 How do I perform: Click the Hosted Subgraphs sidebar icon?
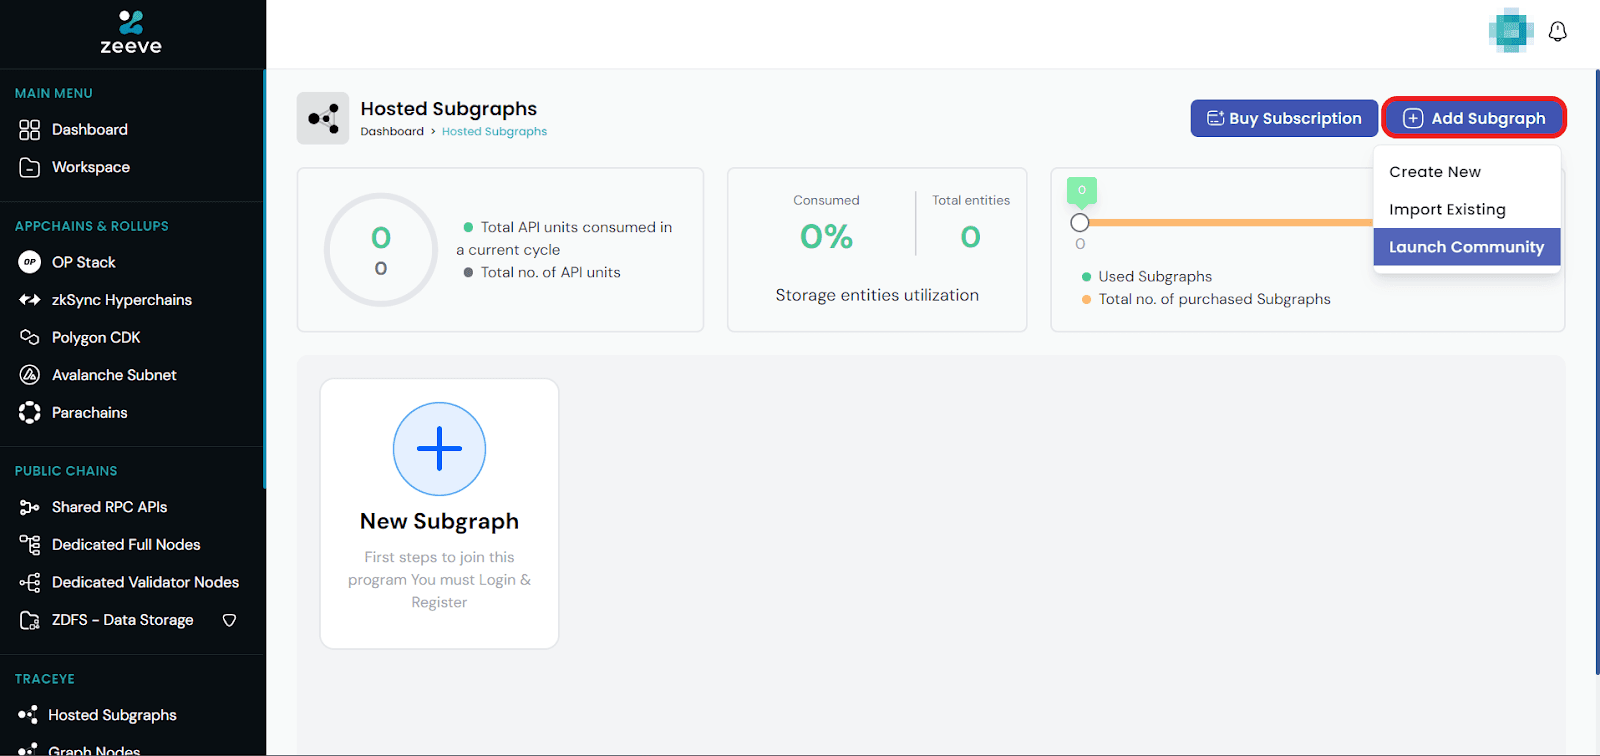click(28, 715)
